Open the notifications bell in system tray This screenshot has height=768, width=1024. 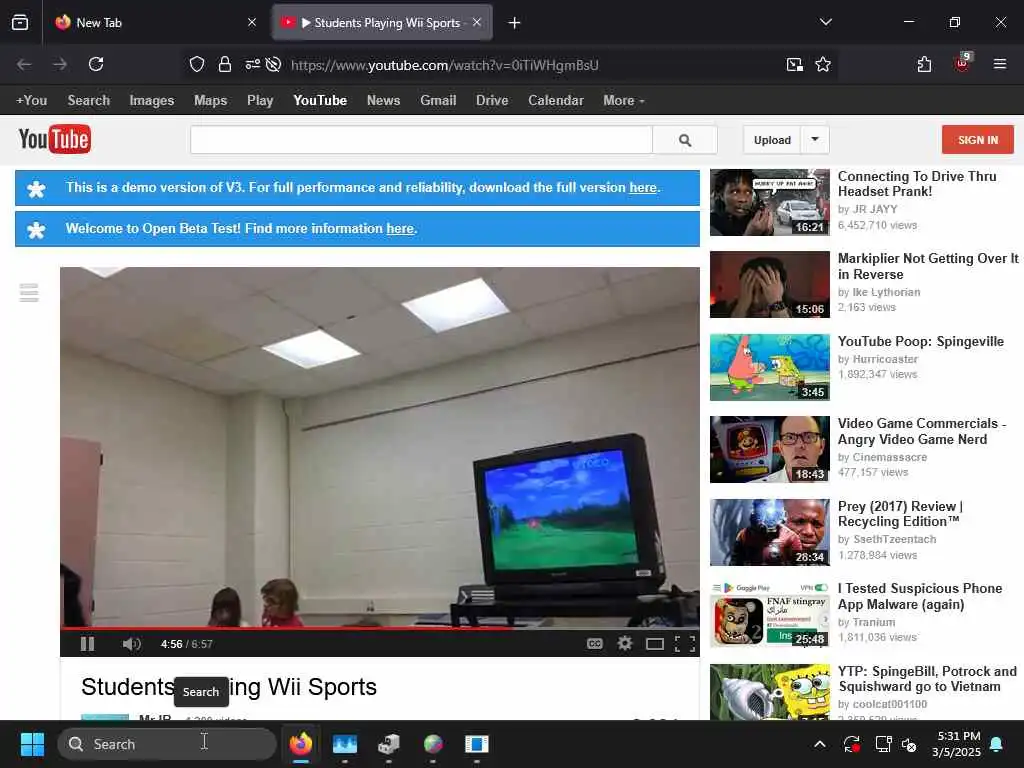tap(997, 744)
